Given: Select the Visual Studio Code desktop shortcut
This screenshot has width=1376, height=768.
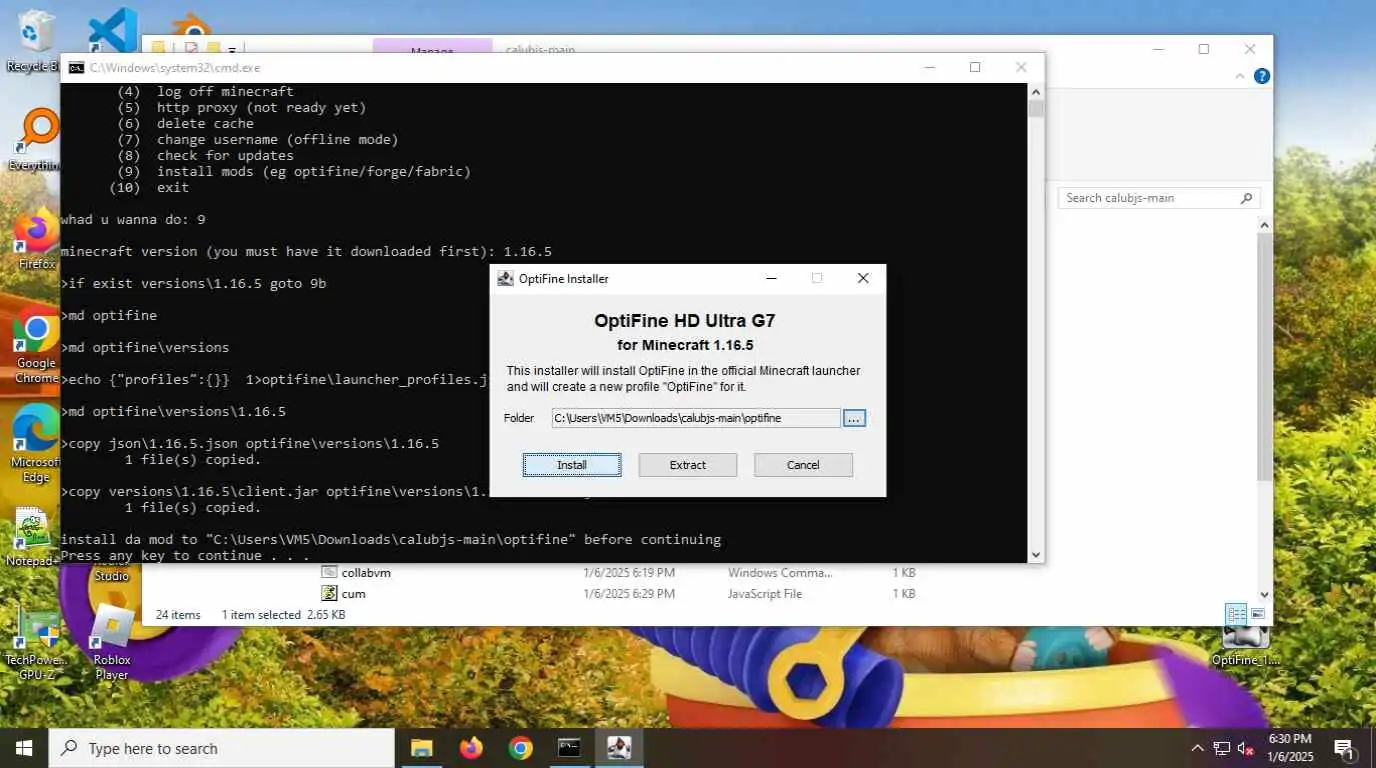Looking at the screenshot, I should tap(112, 32).
